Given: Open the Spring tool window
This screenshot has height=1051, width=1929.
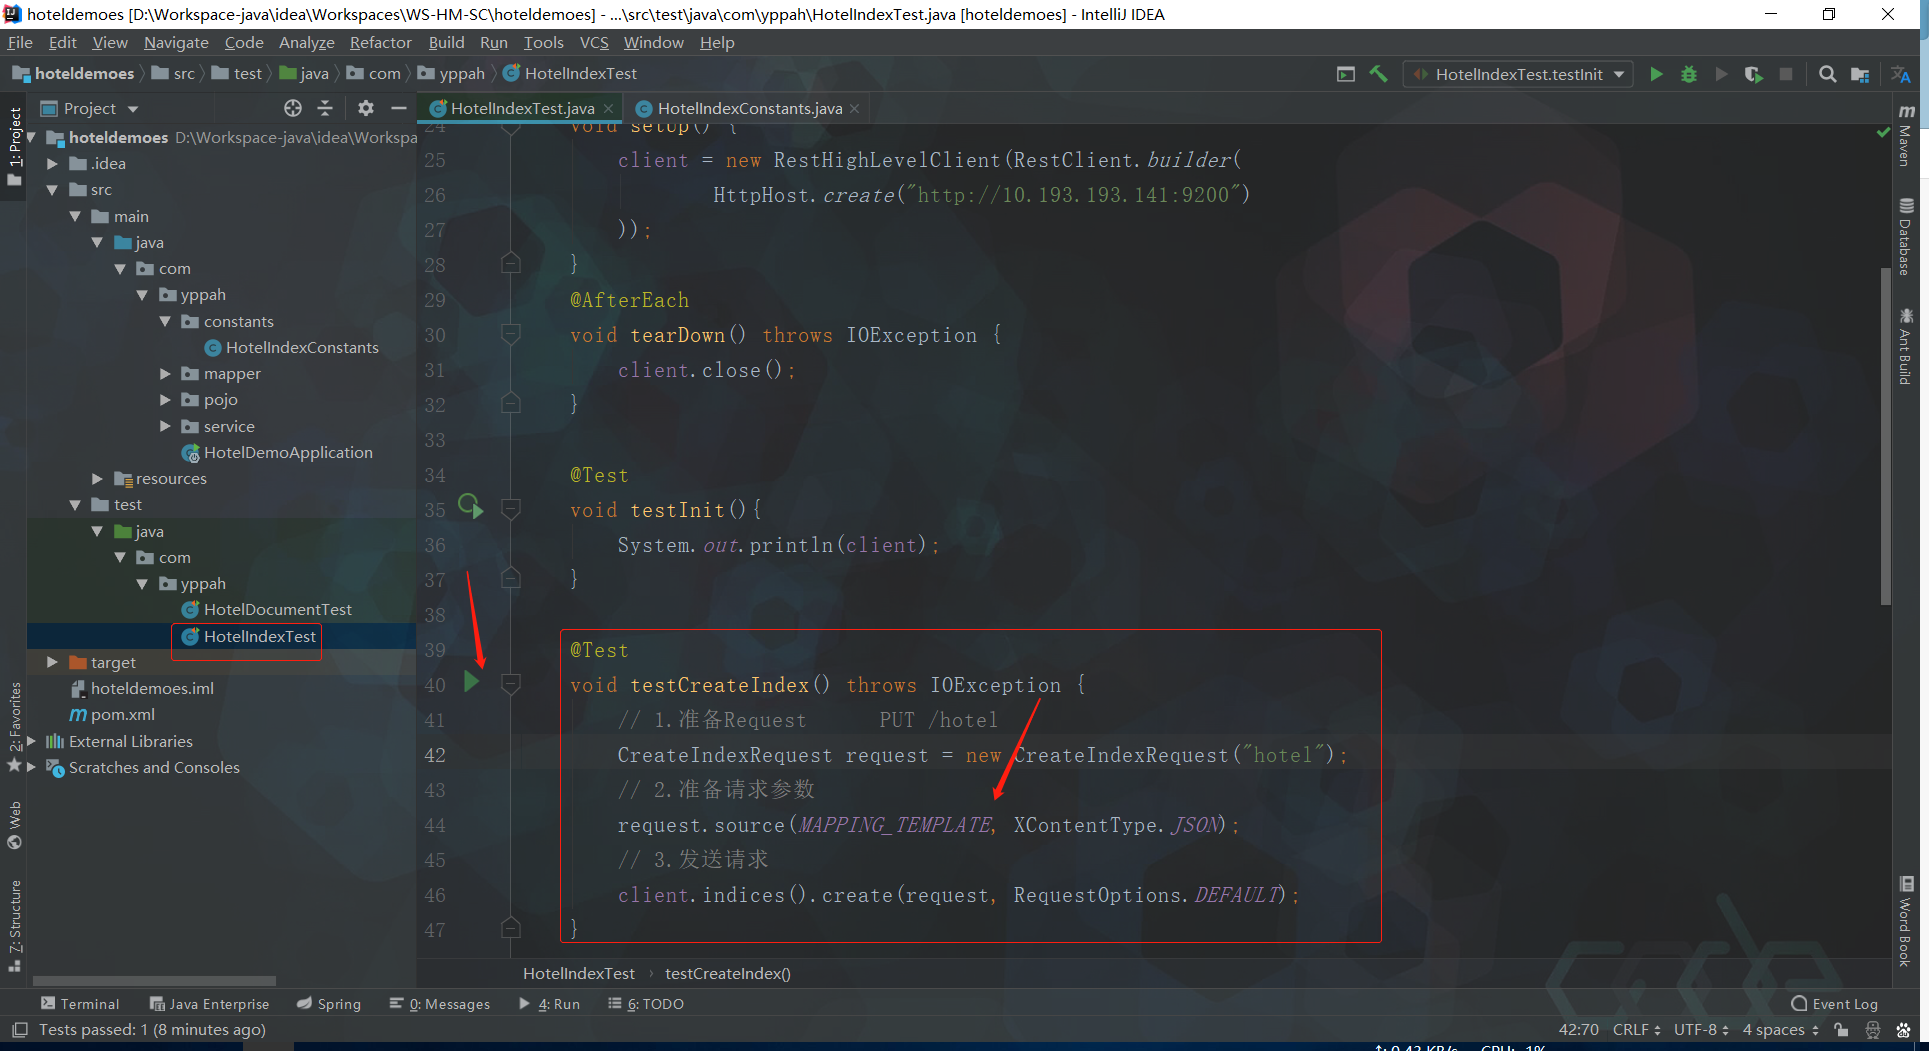Looking at the screenshot, I should tap(329, 1004).
